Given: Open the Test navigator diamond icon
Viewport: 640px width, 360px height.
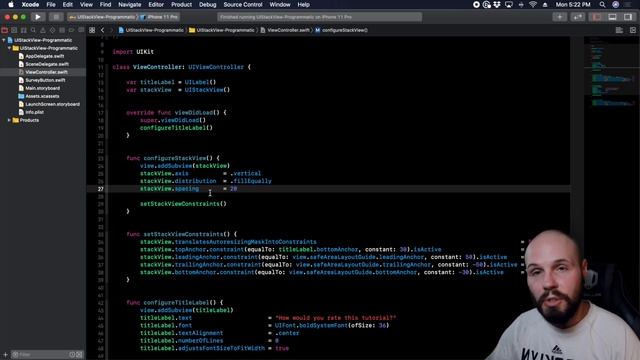Looking at the screenshot, I should click(x=52, y=30).
